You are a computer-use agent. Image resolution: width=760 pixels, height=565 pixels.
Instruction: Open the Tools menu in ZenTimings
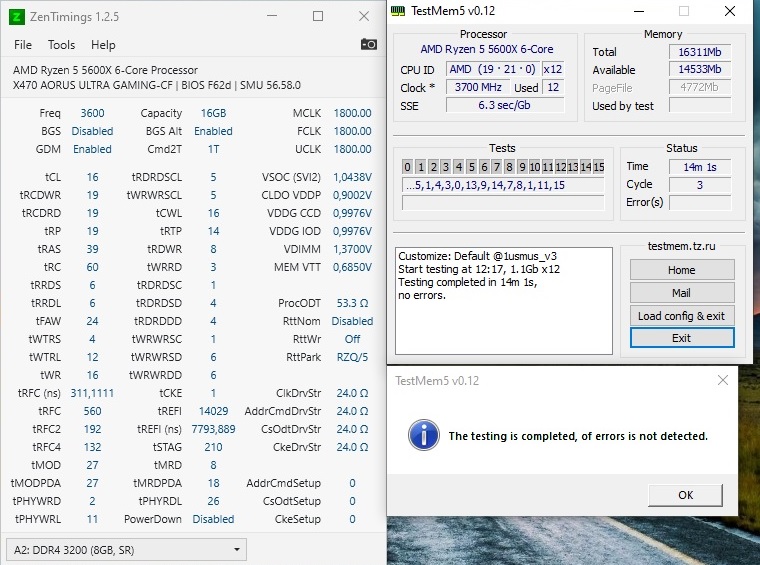[62, 45]
